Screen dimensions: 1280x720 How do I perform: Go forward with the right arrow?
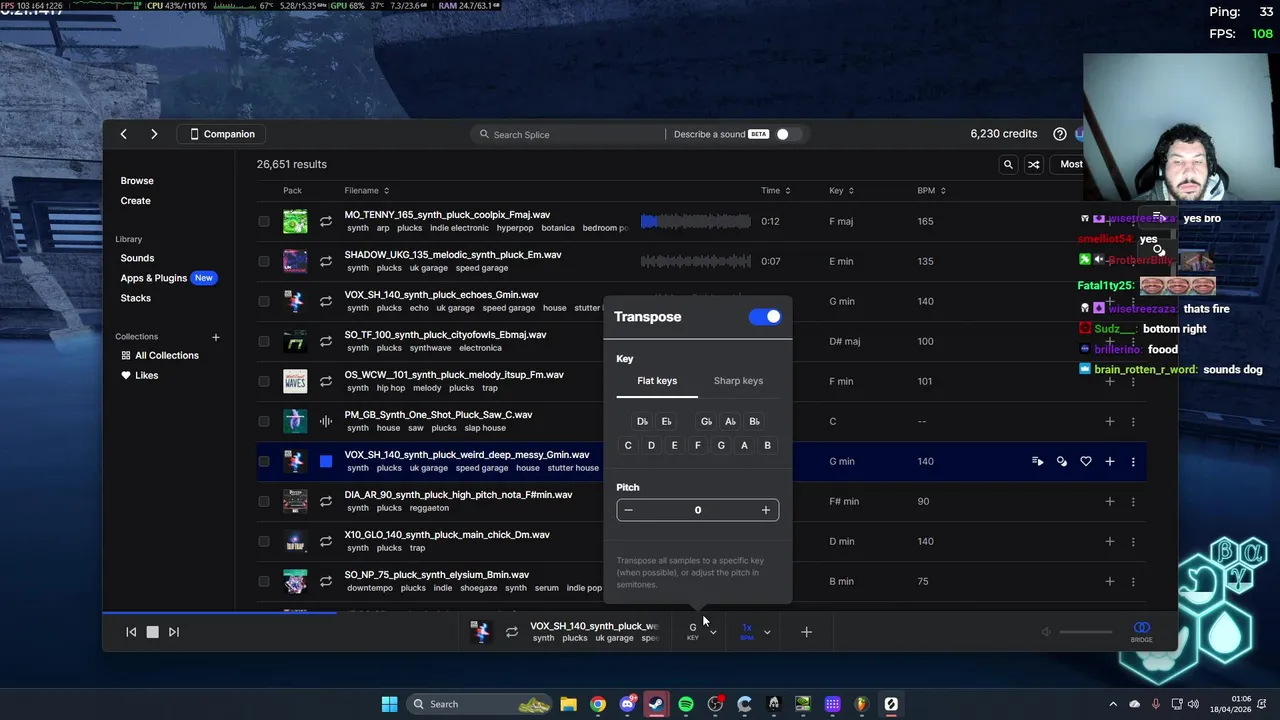point(154,134)
